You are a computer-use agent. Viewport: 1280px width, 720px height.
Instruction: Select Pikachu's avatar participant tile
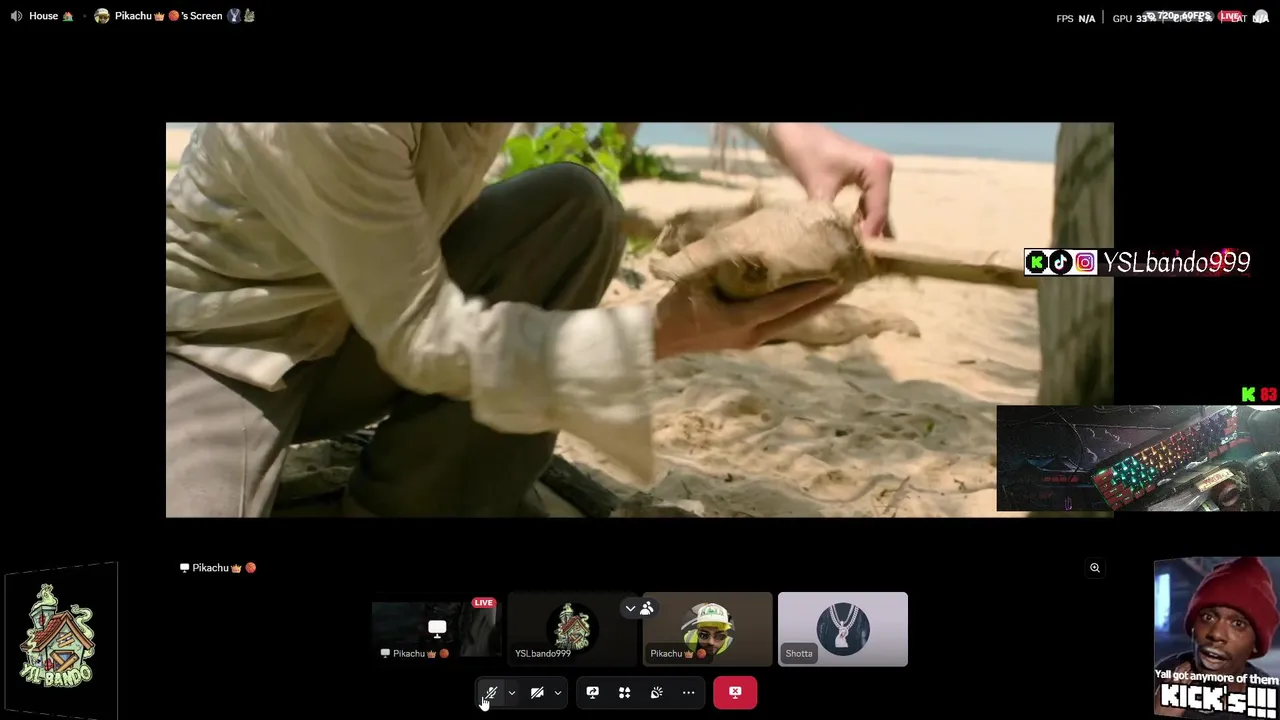point(707,629)
